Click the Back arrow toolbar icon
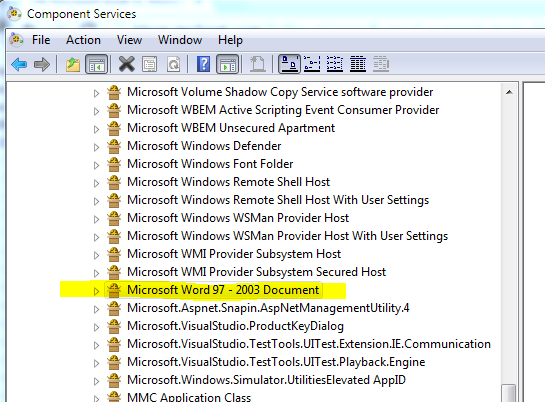 (x=19, y=64)
